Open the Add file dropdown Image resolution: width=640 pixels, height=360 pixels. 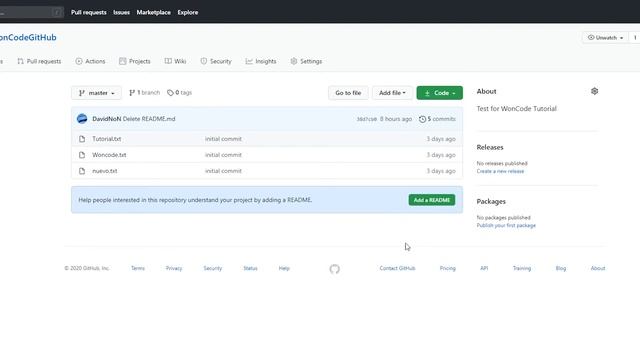[x=392, y=93]
